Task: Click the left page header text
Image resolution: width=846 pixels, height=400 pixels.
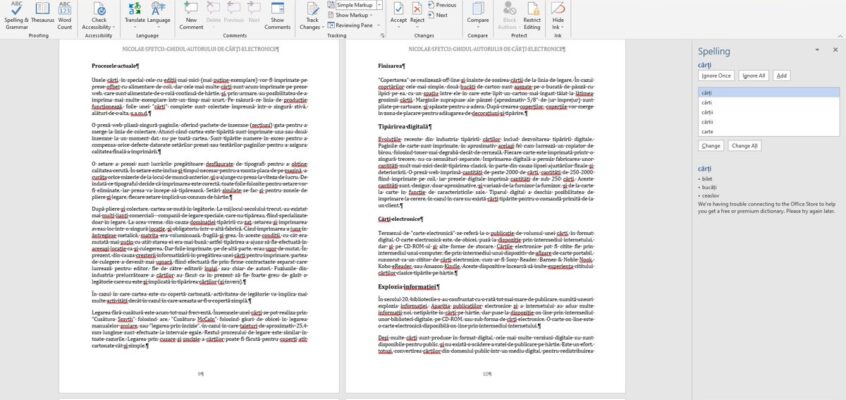Action: click(200, 49)
